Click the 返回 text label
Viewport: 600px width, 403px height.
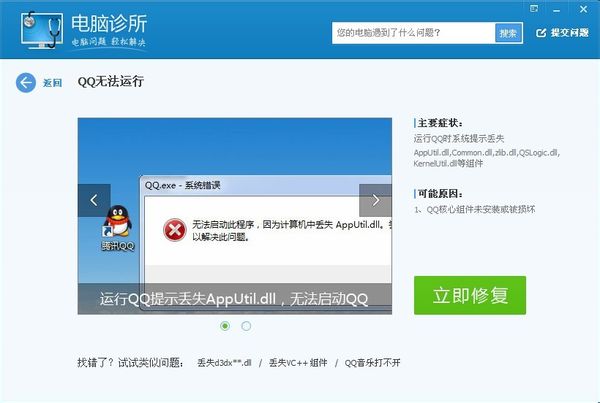[52, 83]
